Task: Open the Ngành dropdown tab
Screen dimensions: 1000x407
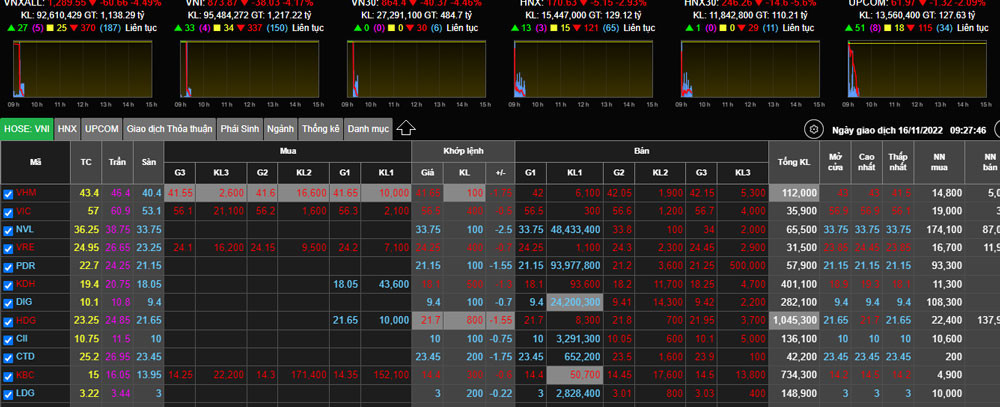Action: (x=281, y=129)
